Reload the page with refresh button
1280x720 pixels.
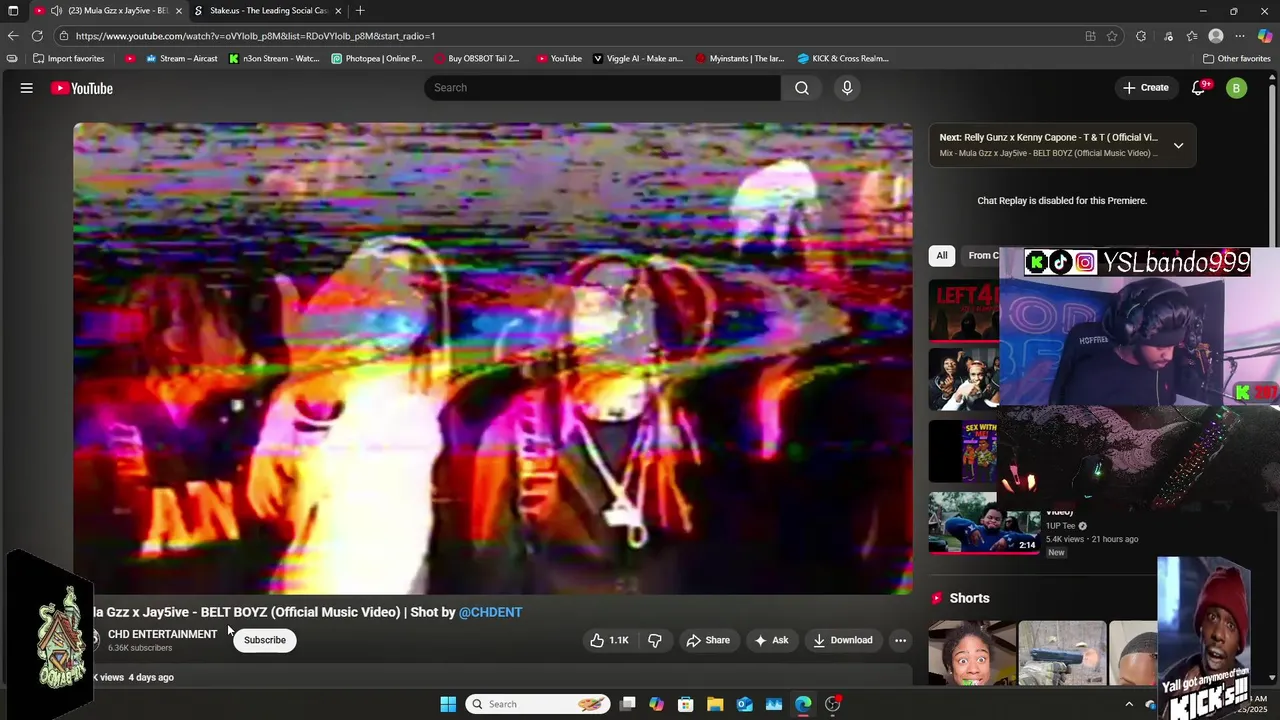[x=37, y=36]
